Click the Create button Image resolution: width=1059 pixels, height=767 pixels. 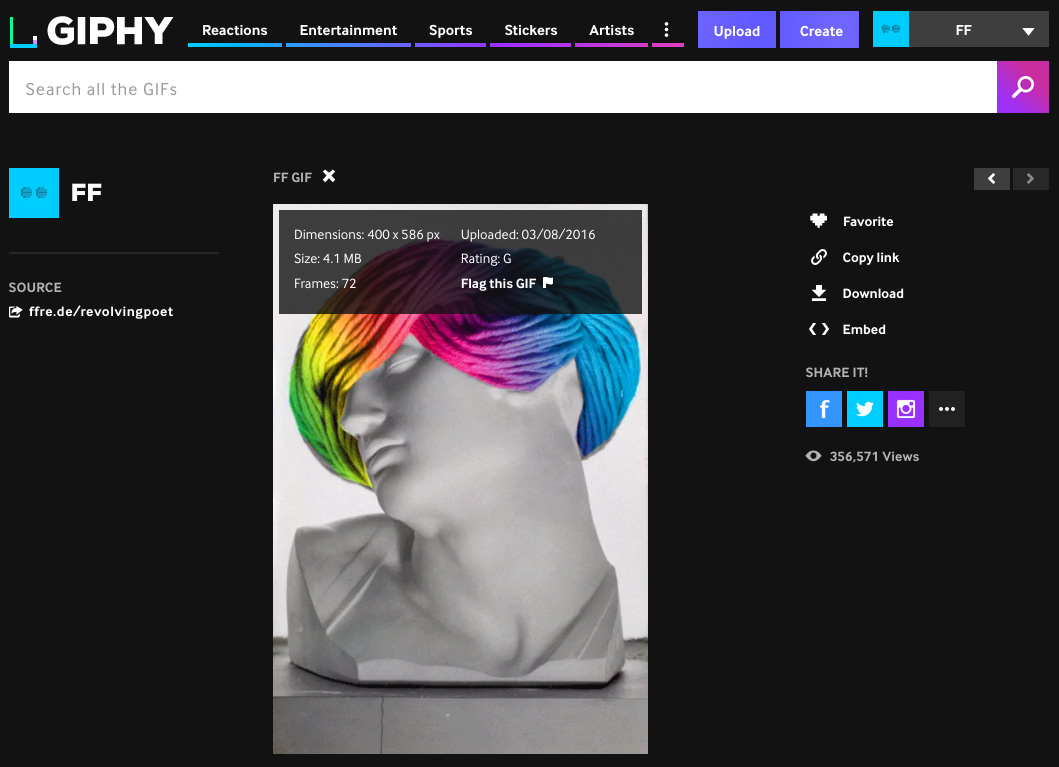click(820, 30)
